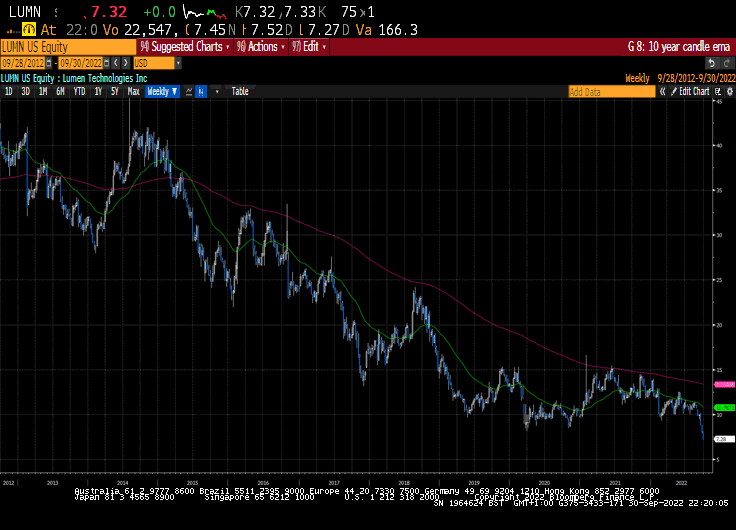Open the Table view
The image size is (736, 530).
240,92
